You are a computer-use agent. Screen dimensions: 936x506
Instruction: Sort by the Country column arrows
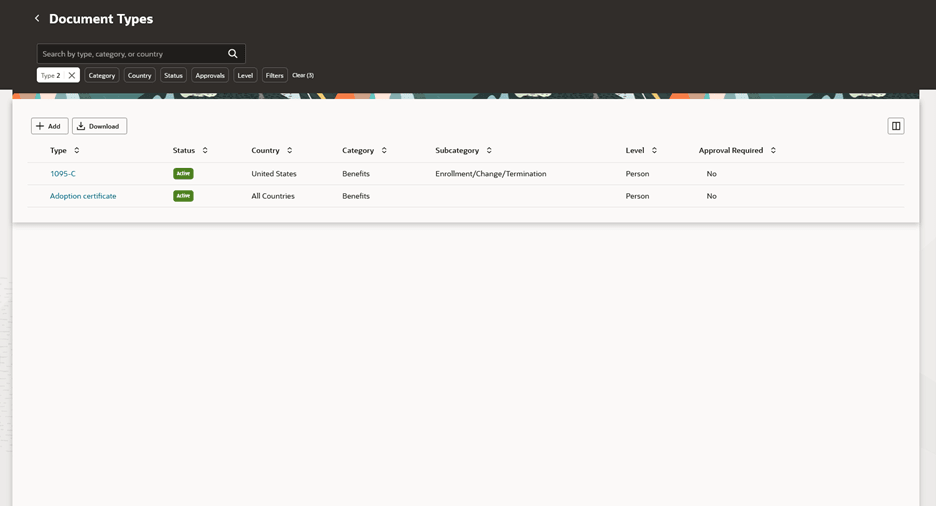pos(290,150)
